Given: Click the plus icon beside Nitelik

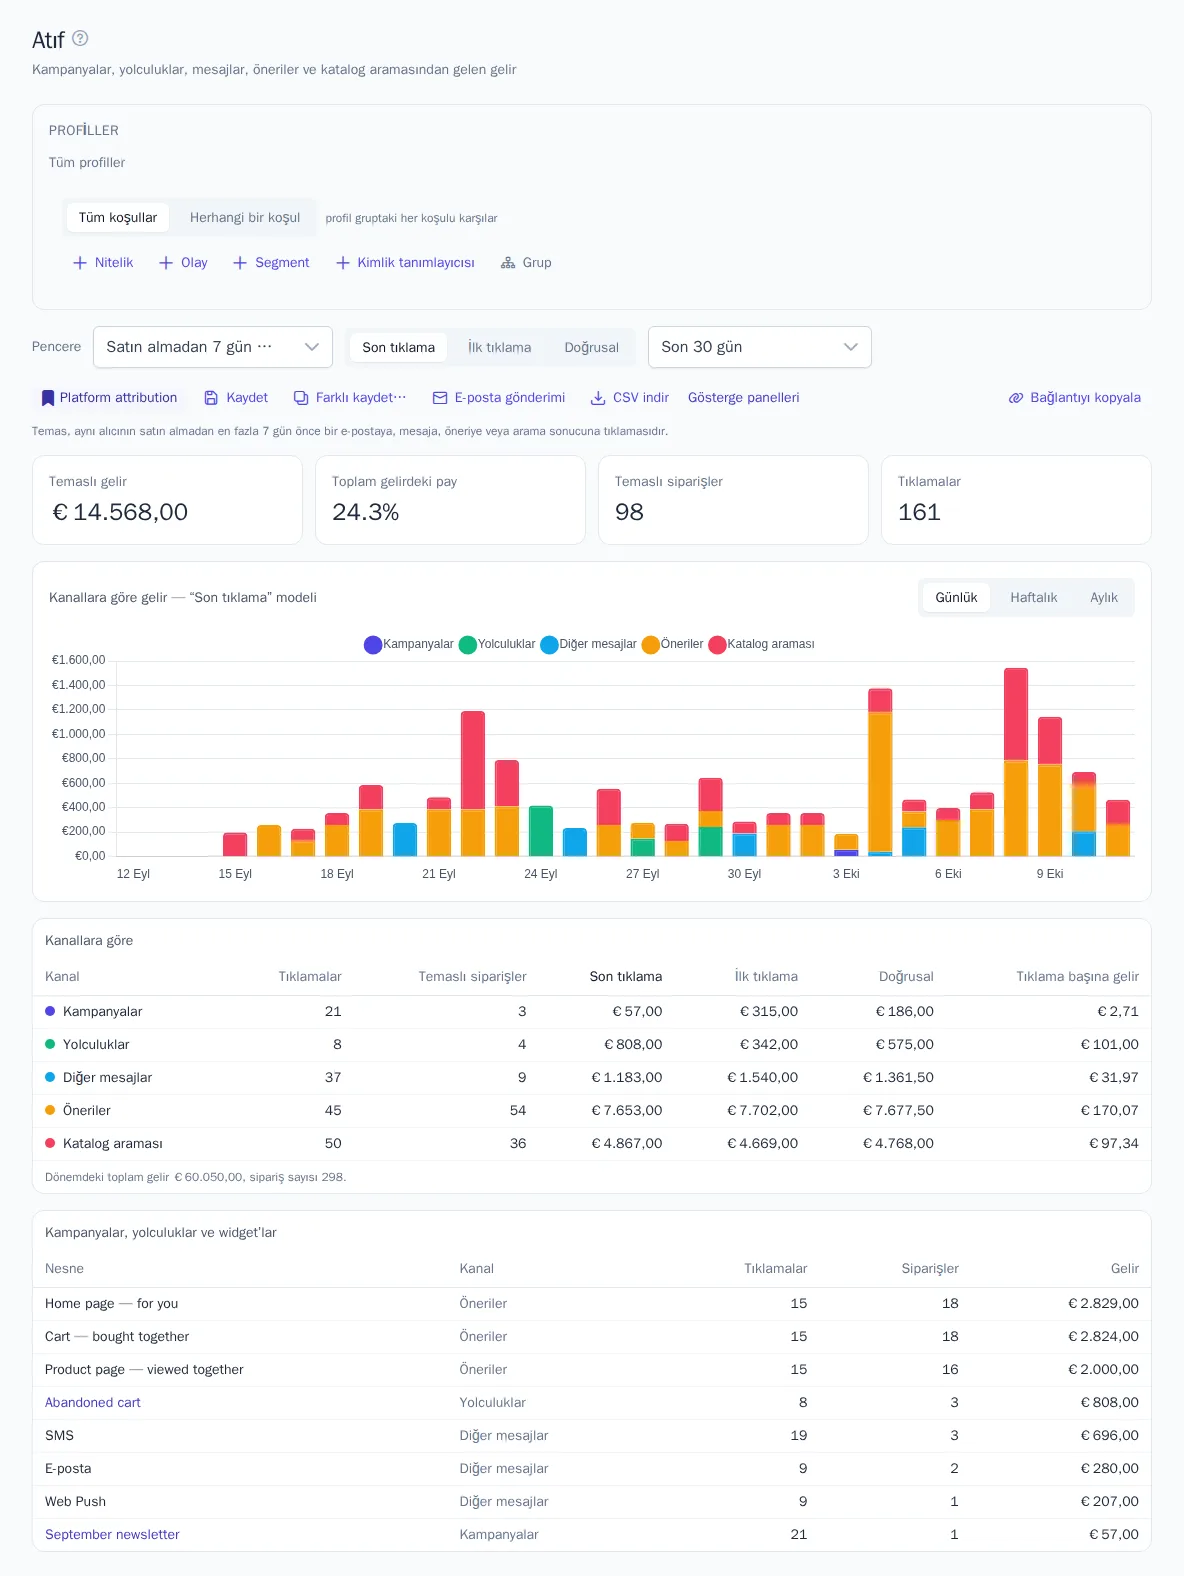Looking at the screenshot, I should [x=80, y=263].
